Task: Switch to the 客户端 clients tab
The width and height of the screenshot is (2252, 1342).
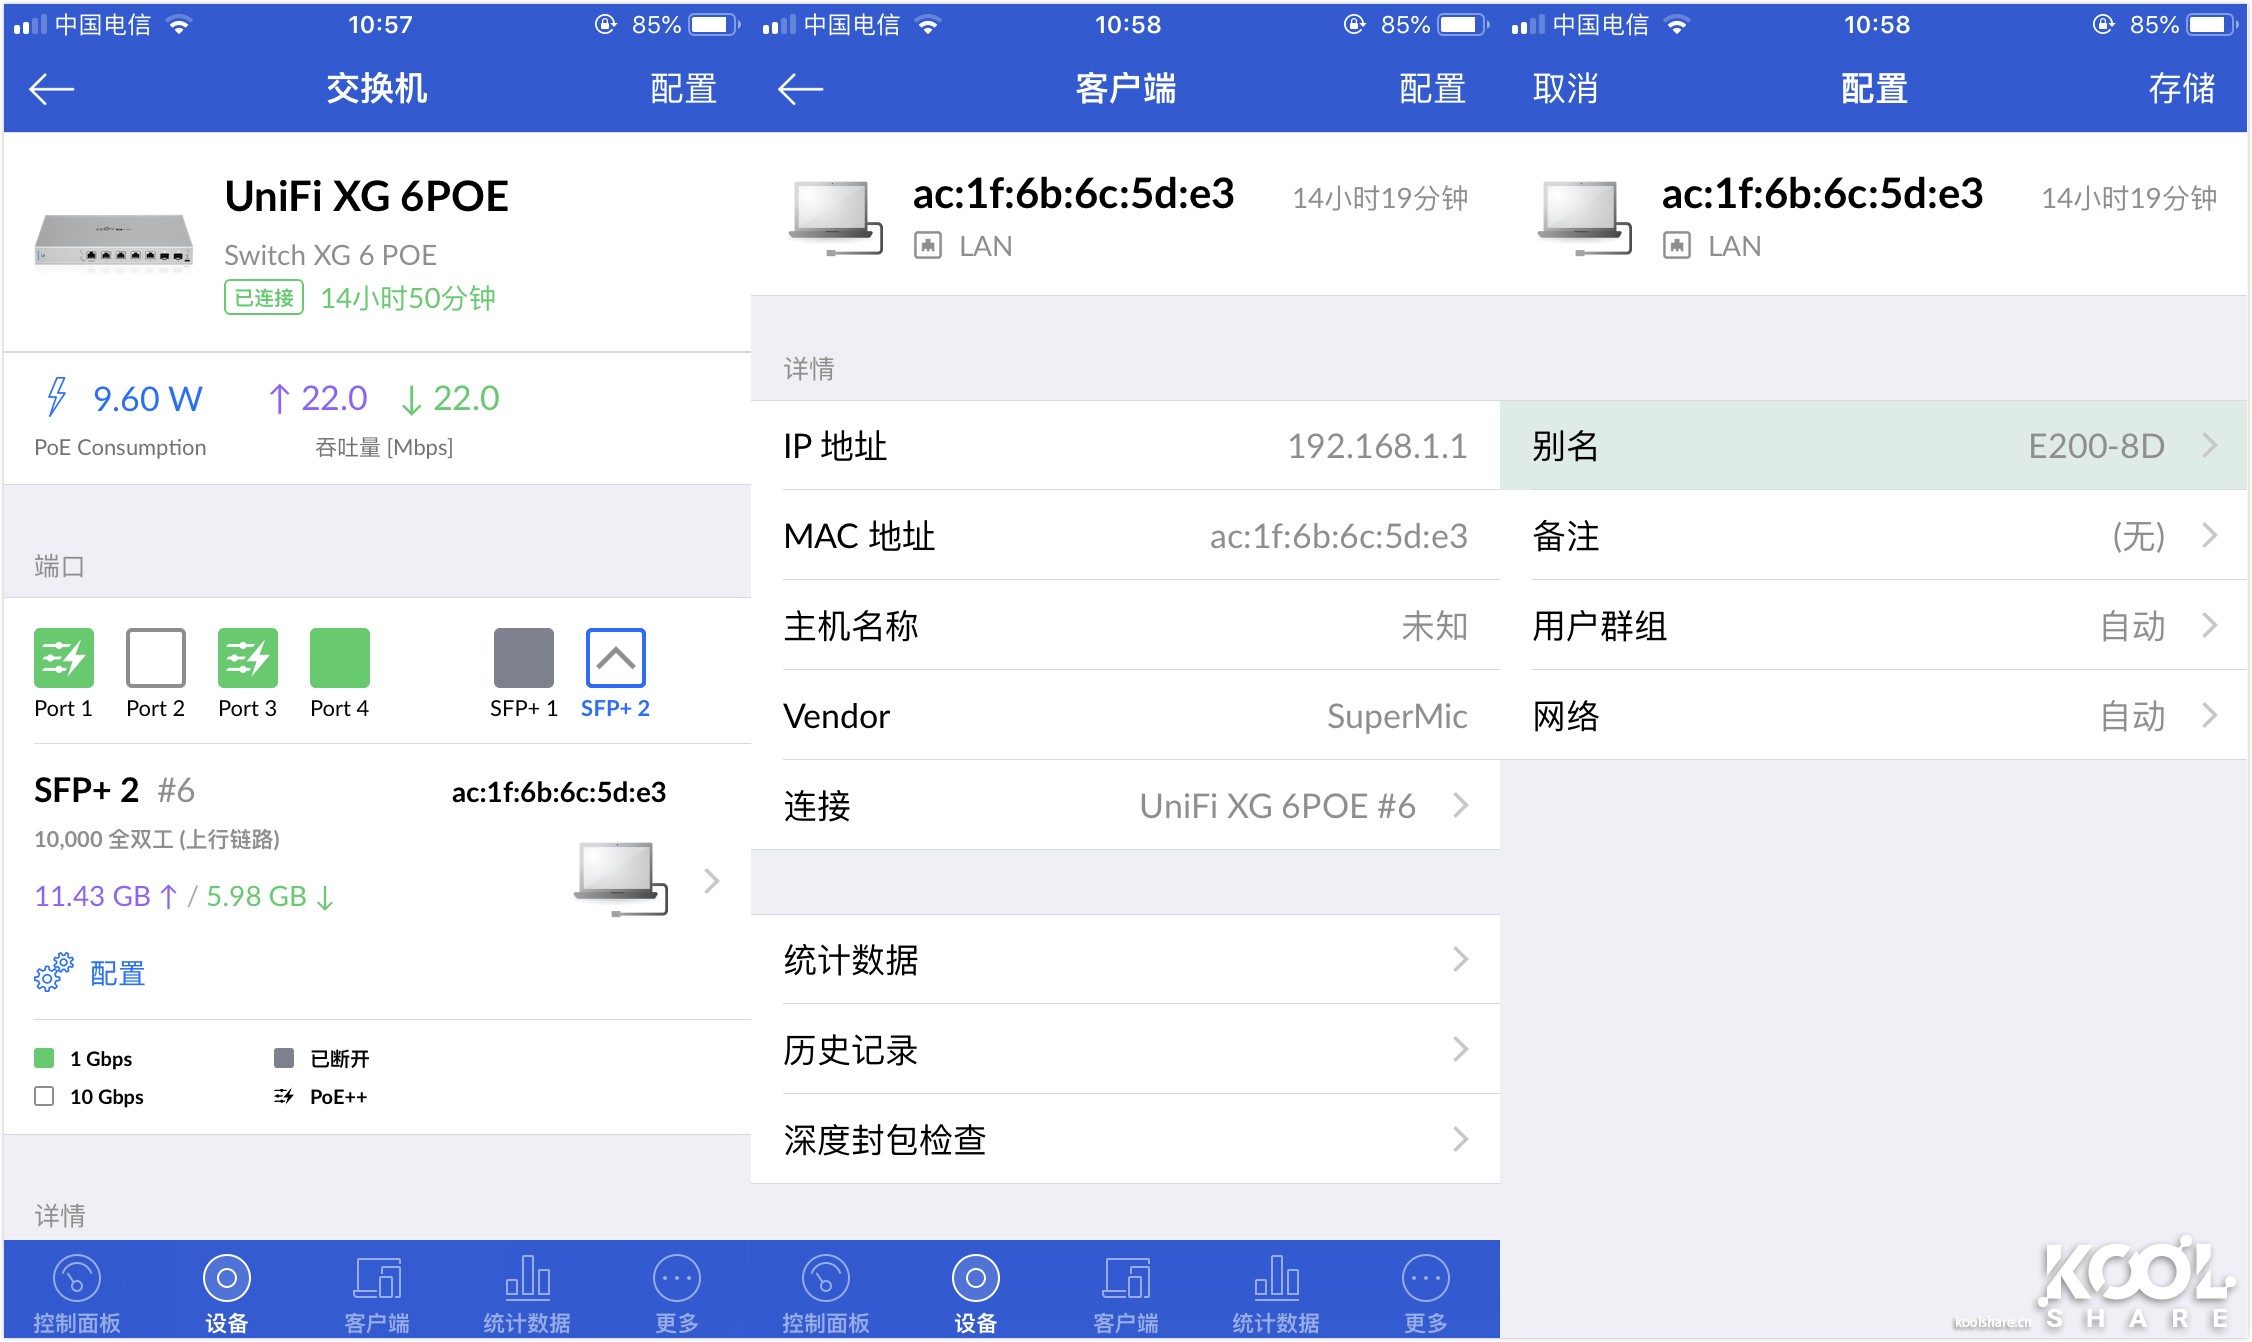Action: (x=376, y=1290)
